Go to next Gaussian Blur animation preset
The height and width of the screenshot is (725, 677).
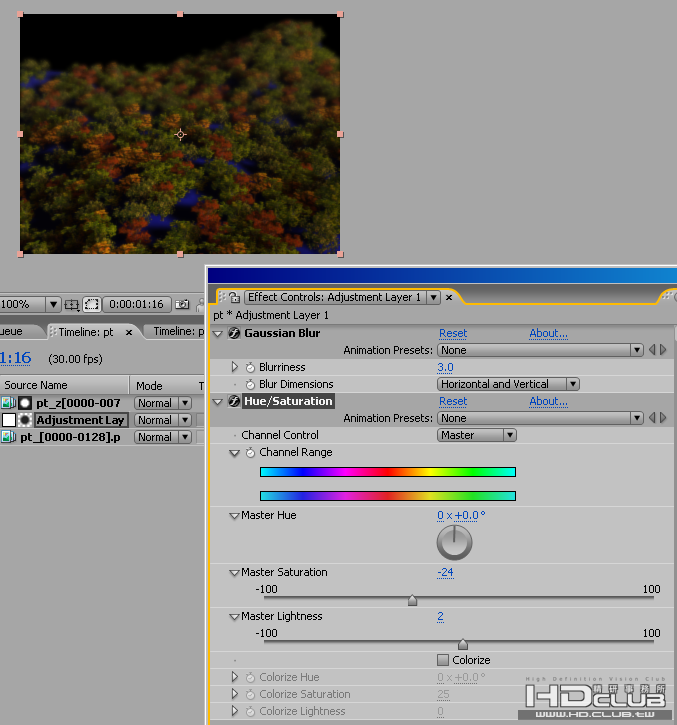662,351
